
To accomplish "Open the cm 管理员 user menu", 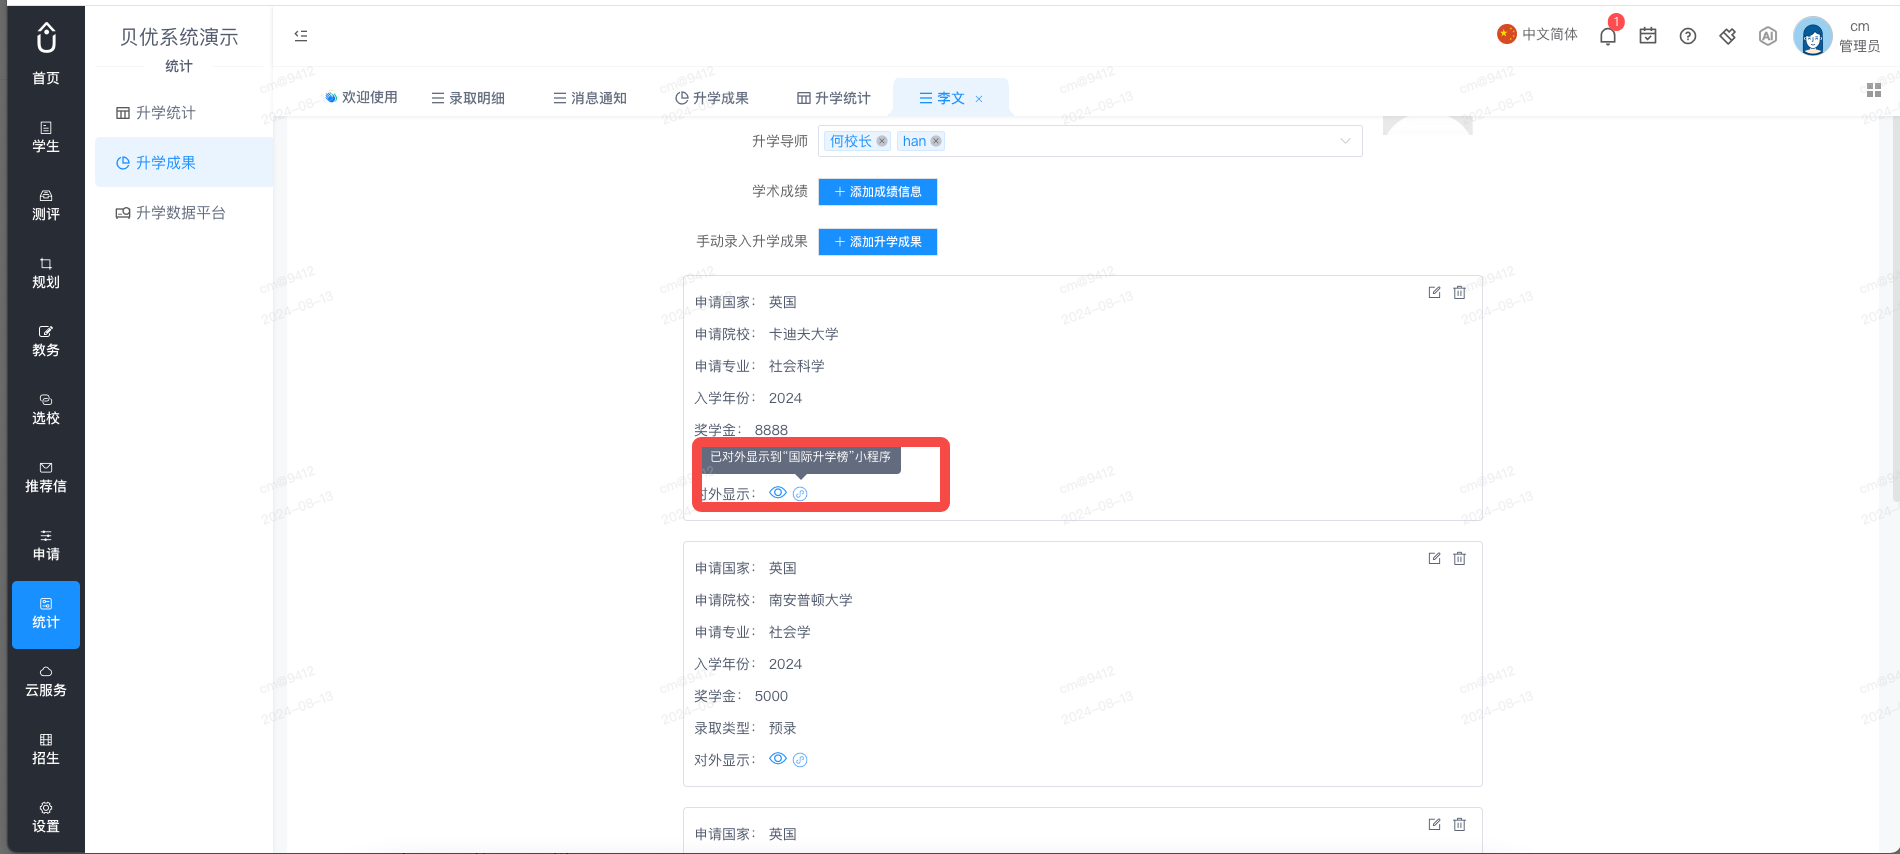I will pyautogui.click(x=1838, y=37).
